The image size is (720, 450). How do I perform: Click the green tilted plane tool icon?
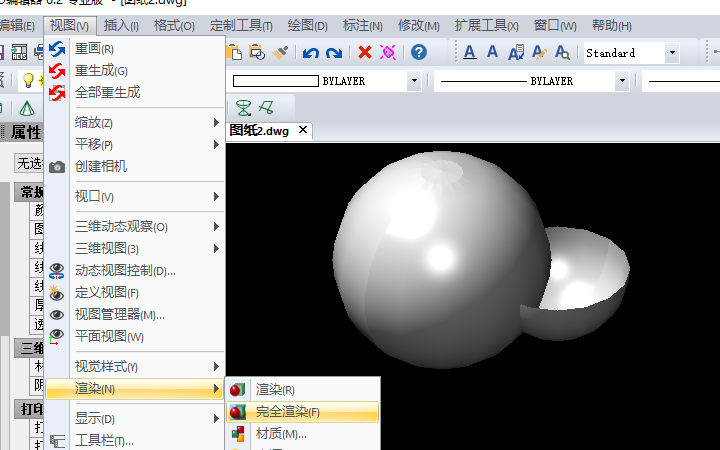coord(266,108)
